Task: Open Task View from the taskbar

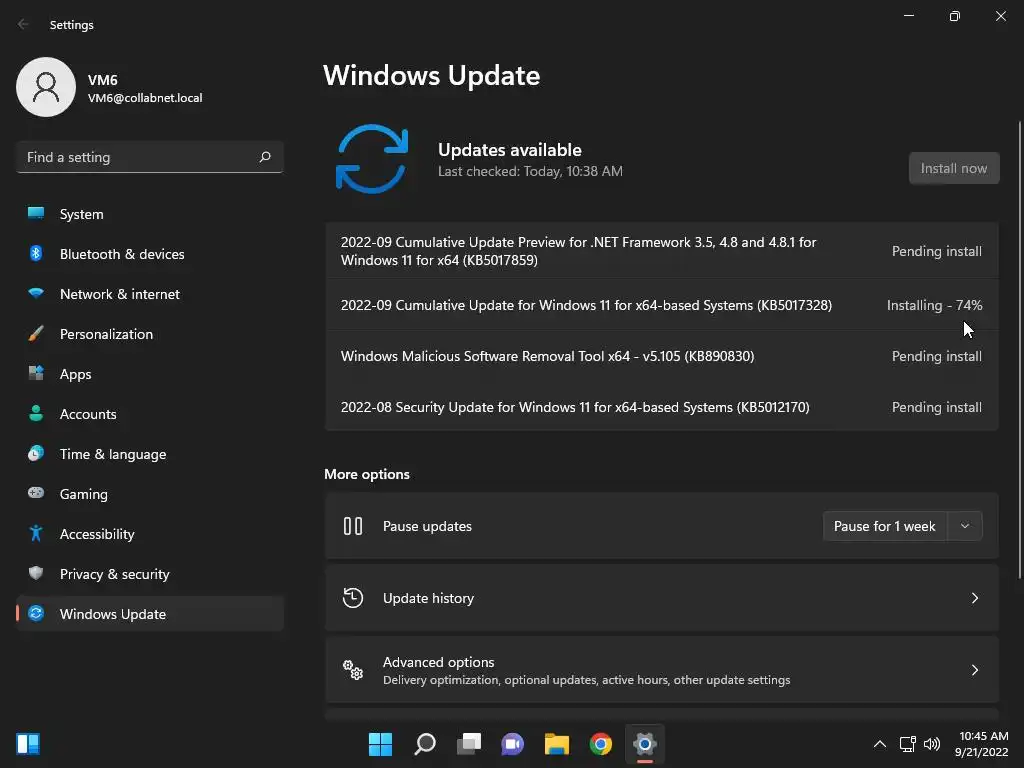Action: [x=469, y=744]
